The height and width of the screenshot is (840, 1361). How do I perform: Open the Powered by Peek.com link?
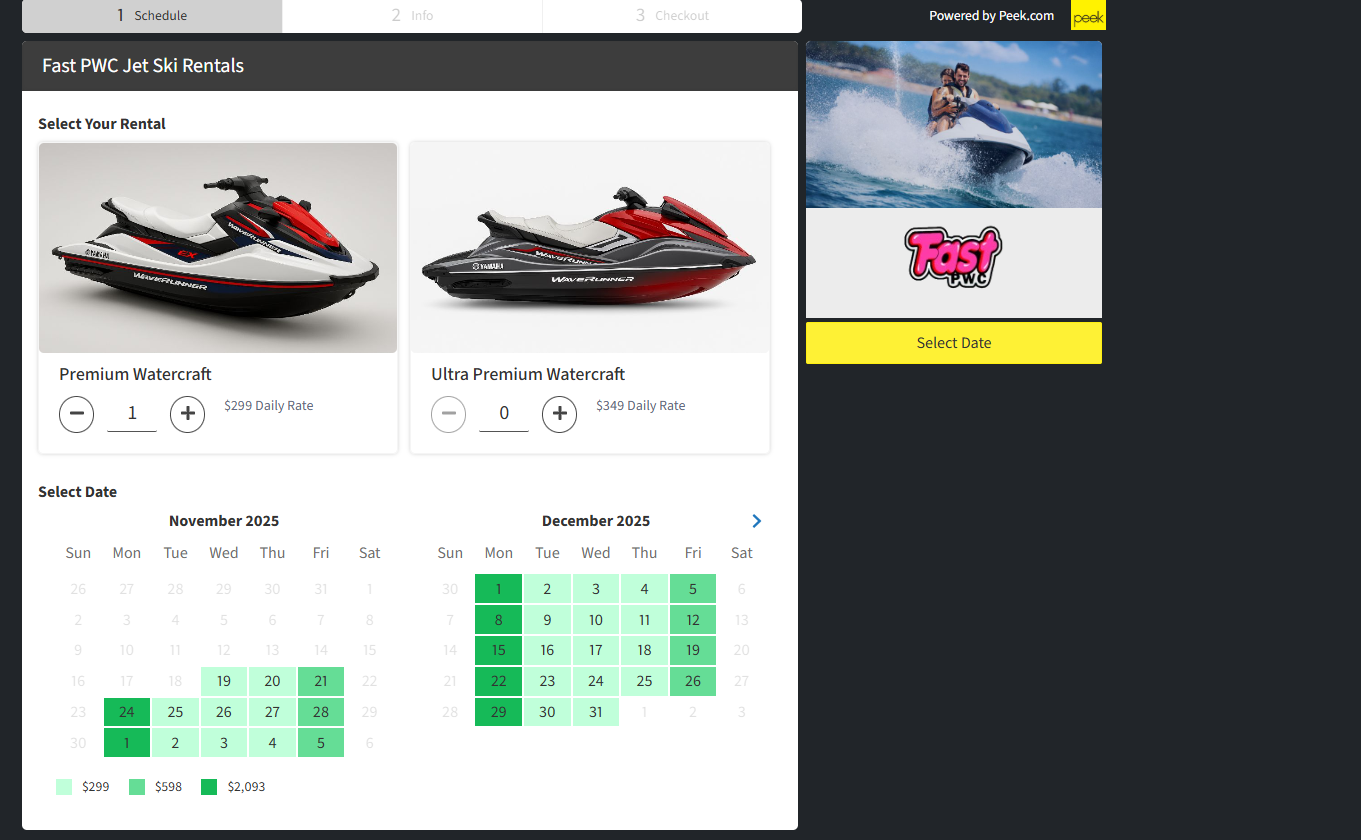coord(991,16)
